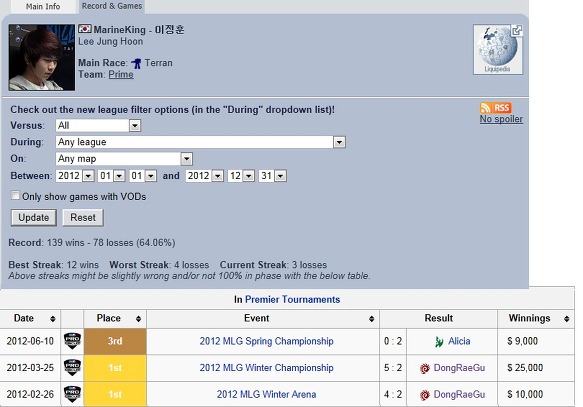Open the On map dropdown
This screenshot has height=407, width=583.
coord(124,159)
